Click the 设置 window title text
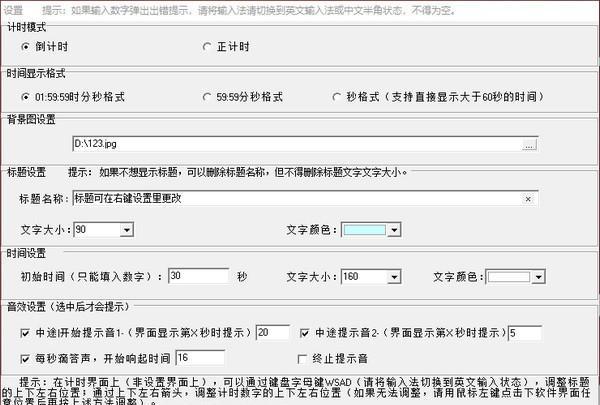Viewport: 600px width, 405px height. coord(13,10)
